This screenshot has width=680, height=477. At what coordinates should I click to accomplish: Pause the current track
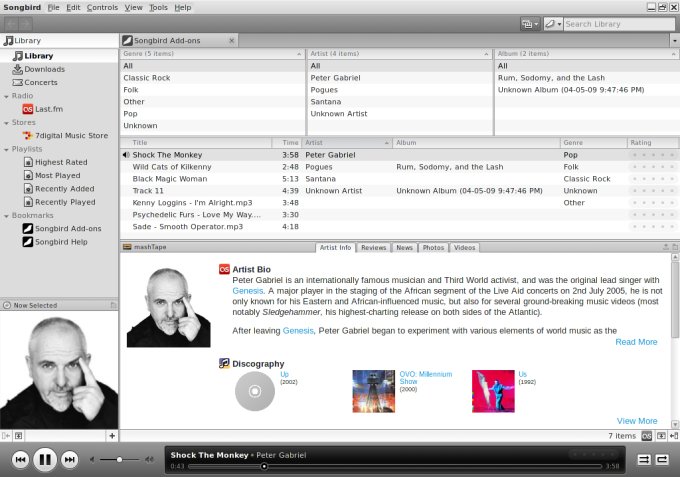click(44, 460)
